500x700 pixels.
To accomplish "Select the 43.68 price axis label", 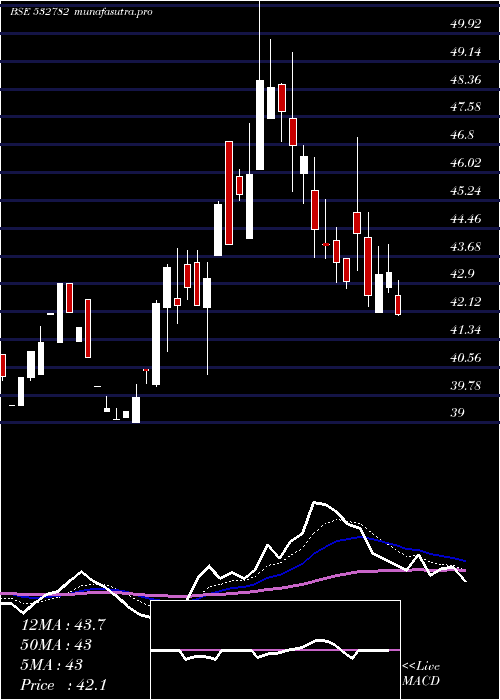I will pyautogui.click(x=466, y=246).
